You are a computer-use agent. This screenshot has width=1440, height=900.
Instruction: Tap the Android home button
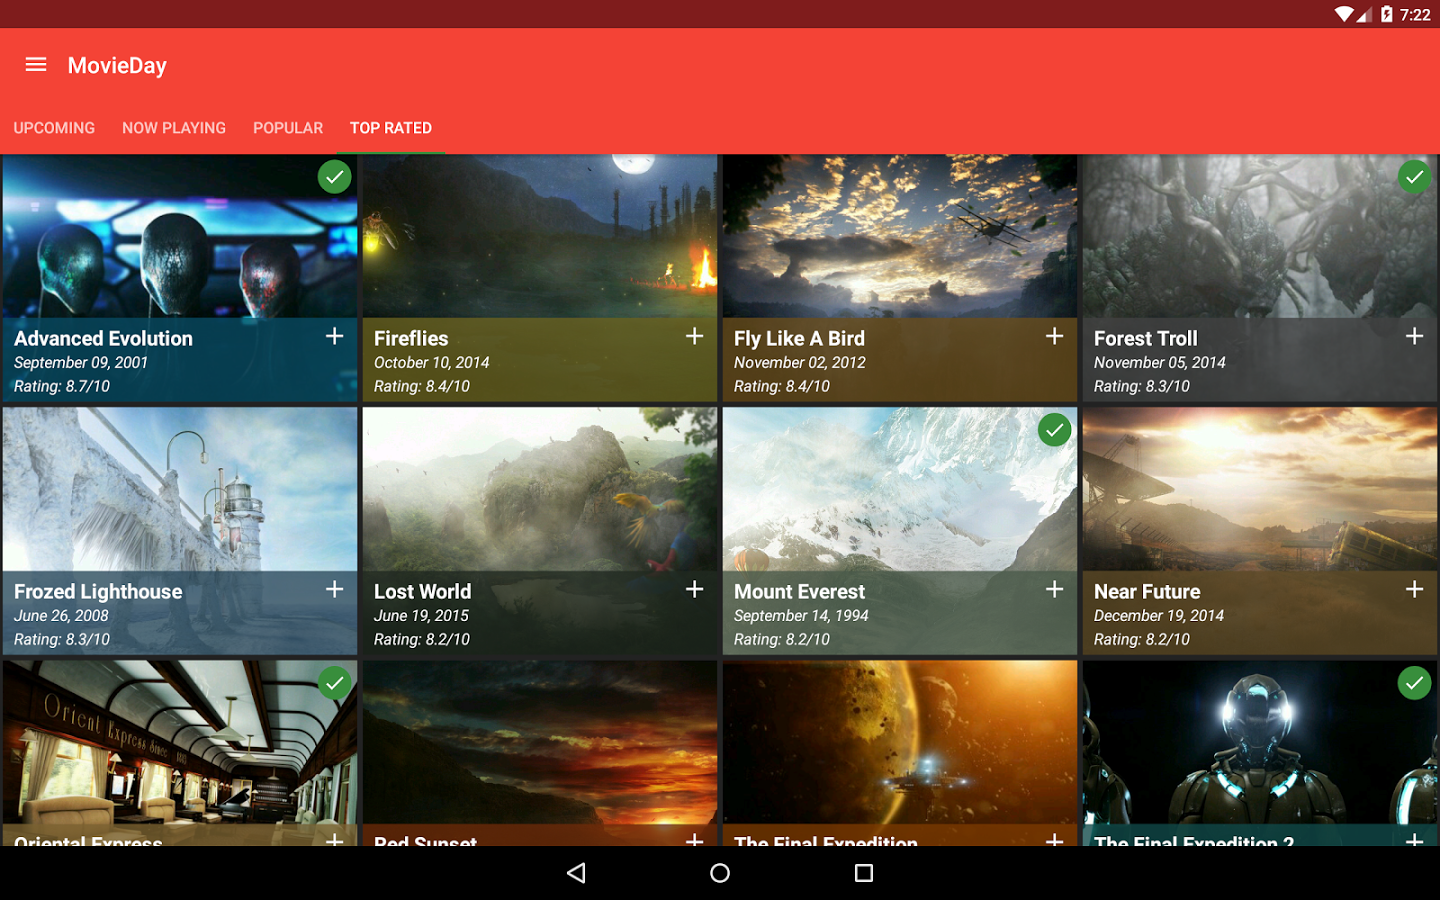720,873
